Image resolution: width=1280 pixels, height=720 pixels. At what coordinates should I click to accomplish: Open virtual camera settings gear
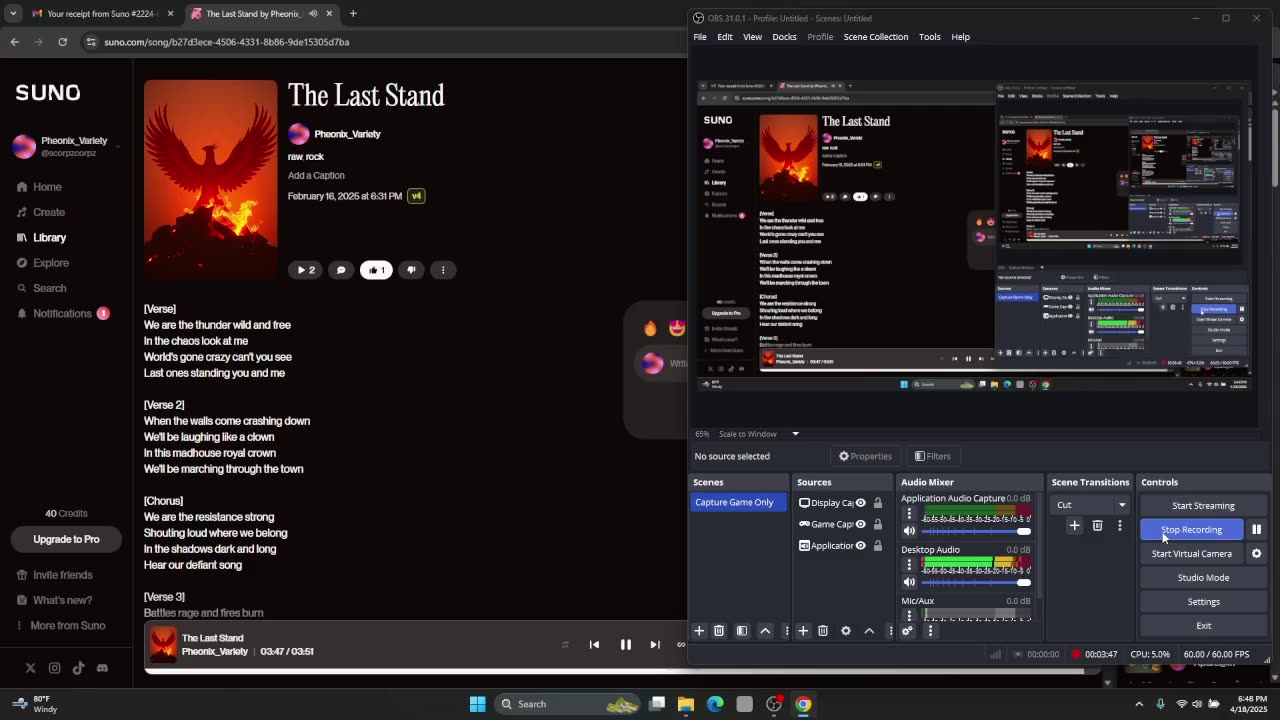[x=1256, y=554]
